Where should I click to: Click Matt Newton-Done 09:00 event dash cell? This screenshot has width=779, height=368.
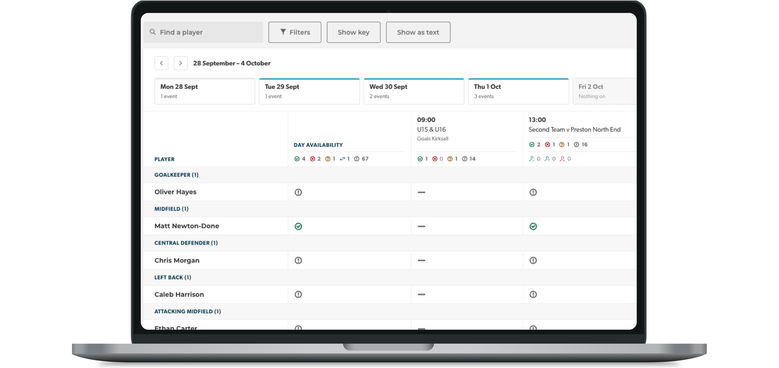point(421,226)
